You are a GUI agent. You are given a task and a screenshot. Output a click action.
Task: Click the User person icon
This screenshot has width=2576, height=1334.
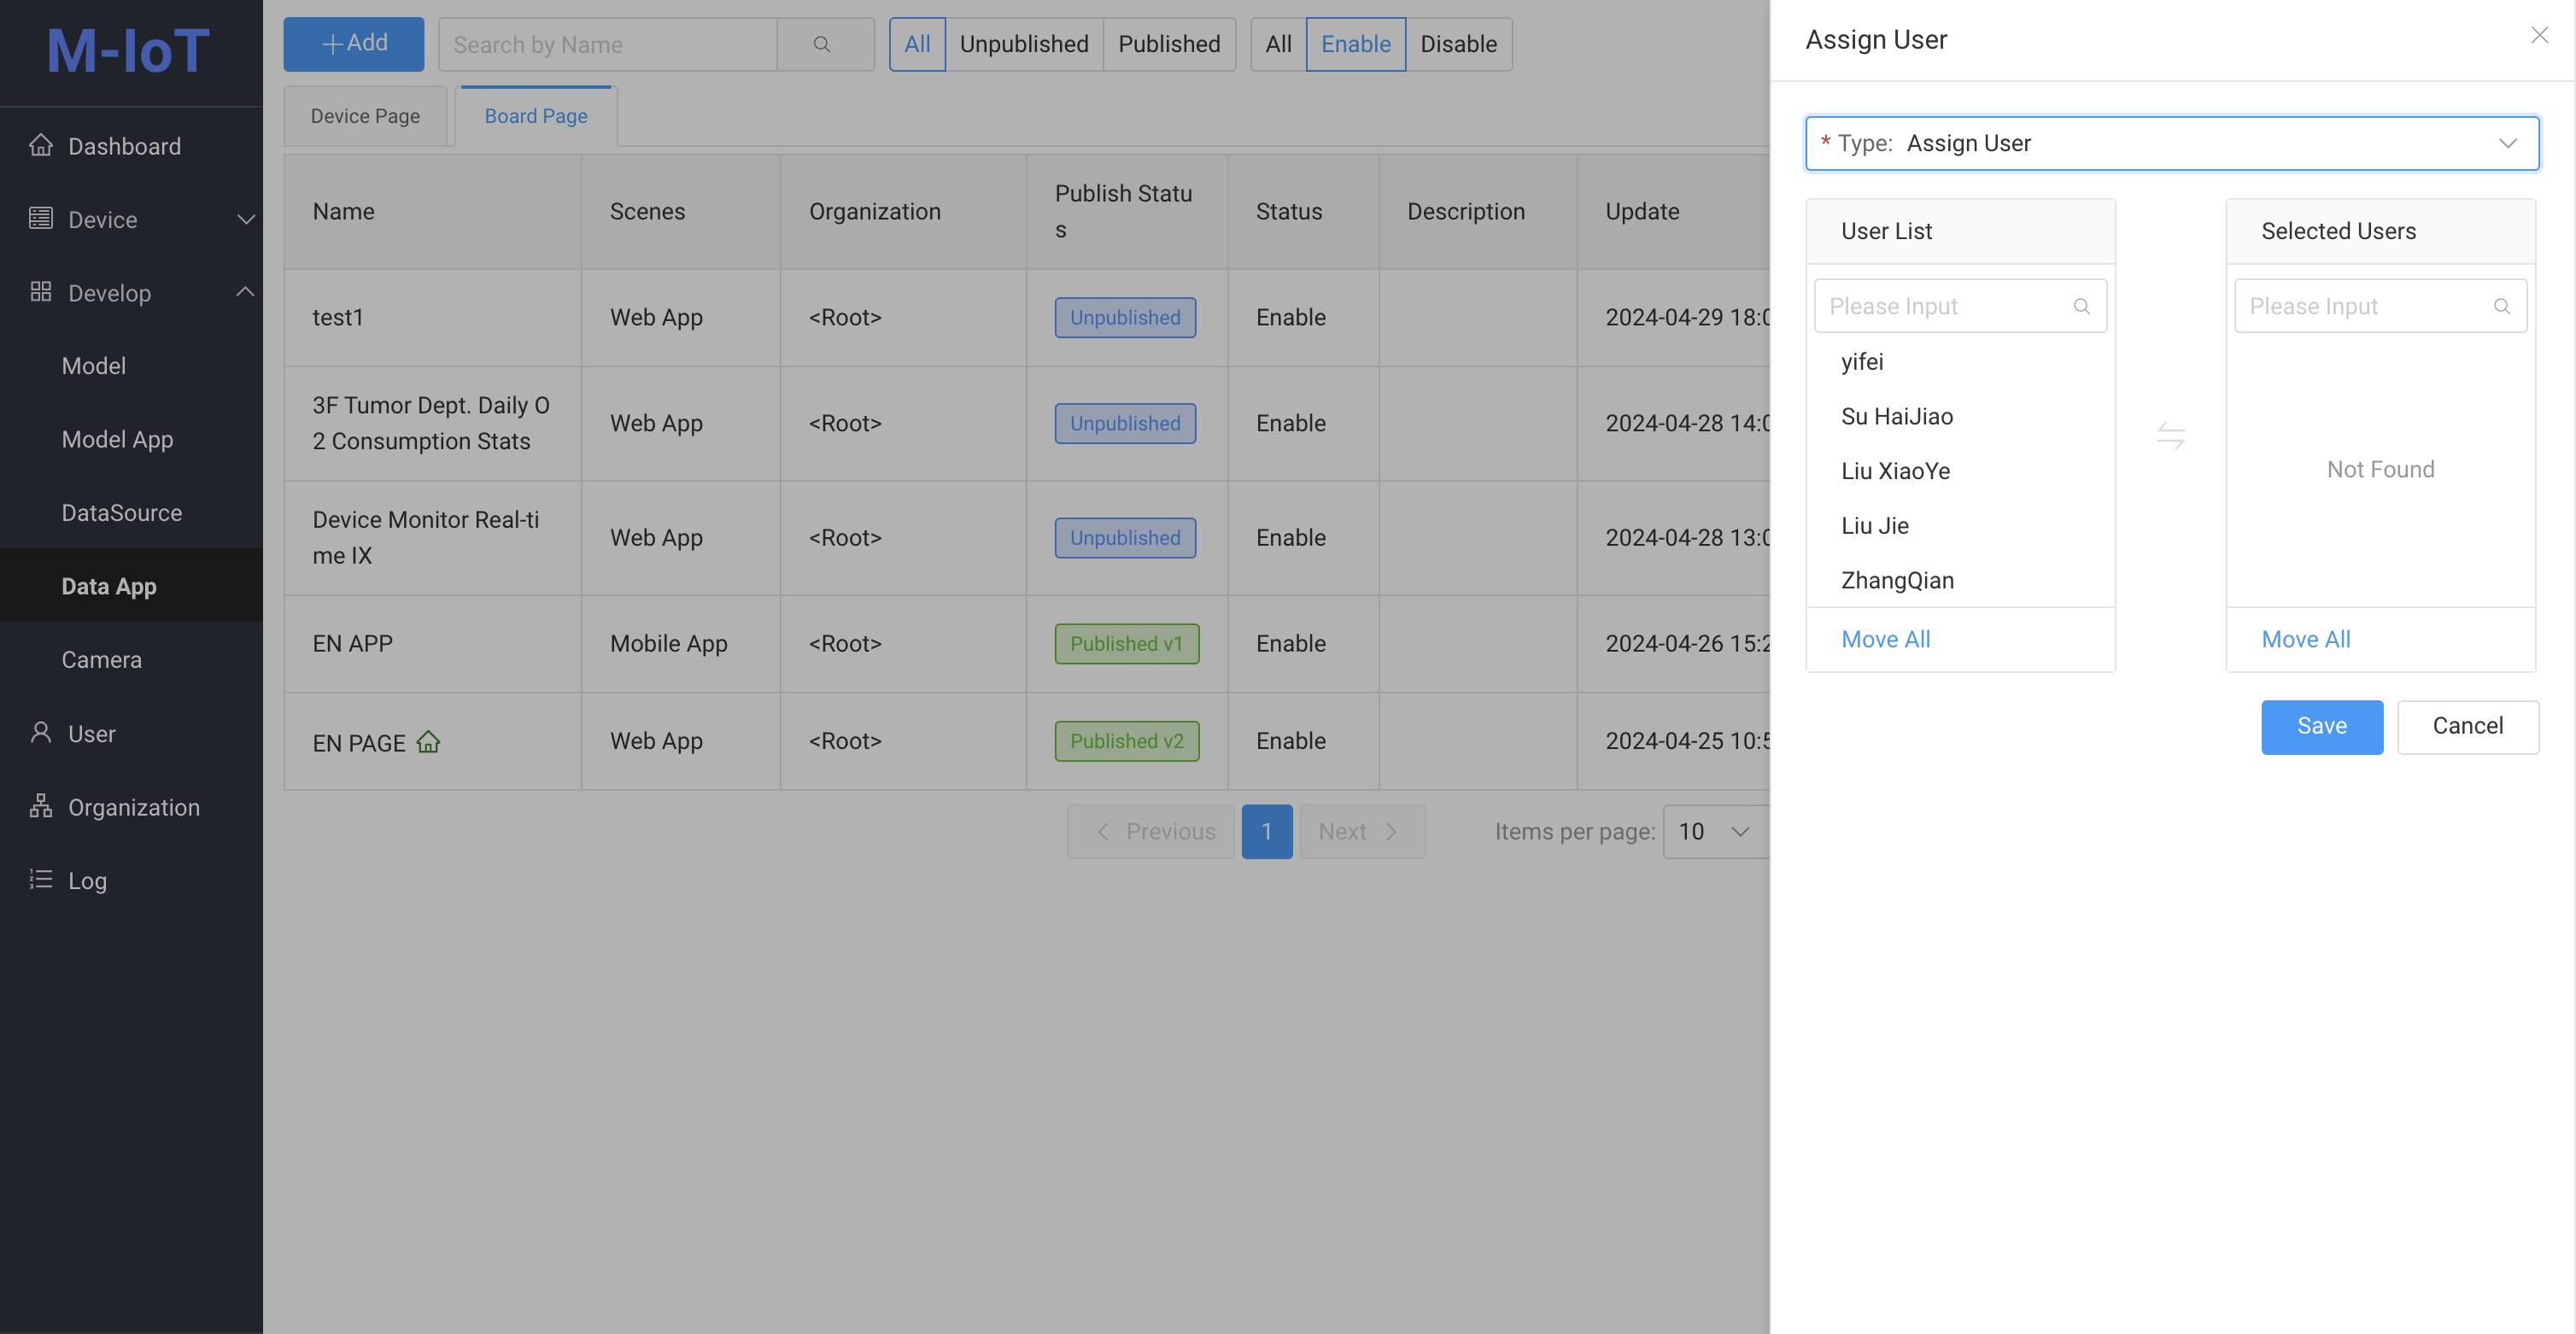[x=40, y=733]
